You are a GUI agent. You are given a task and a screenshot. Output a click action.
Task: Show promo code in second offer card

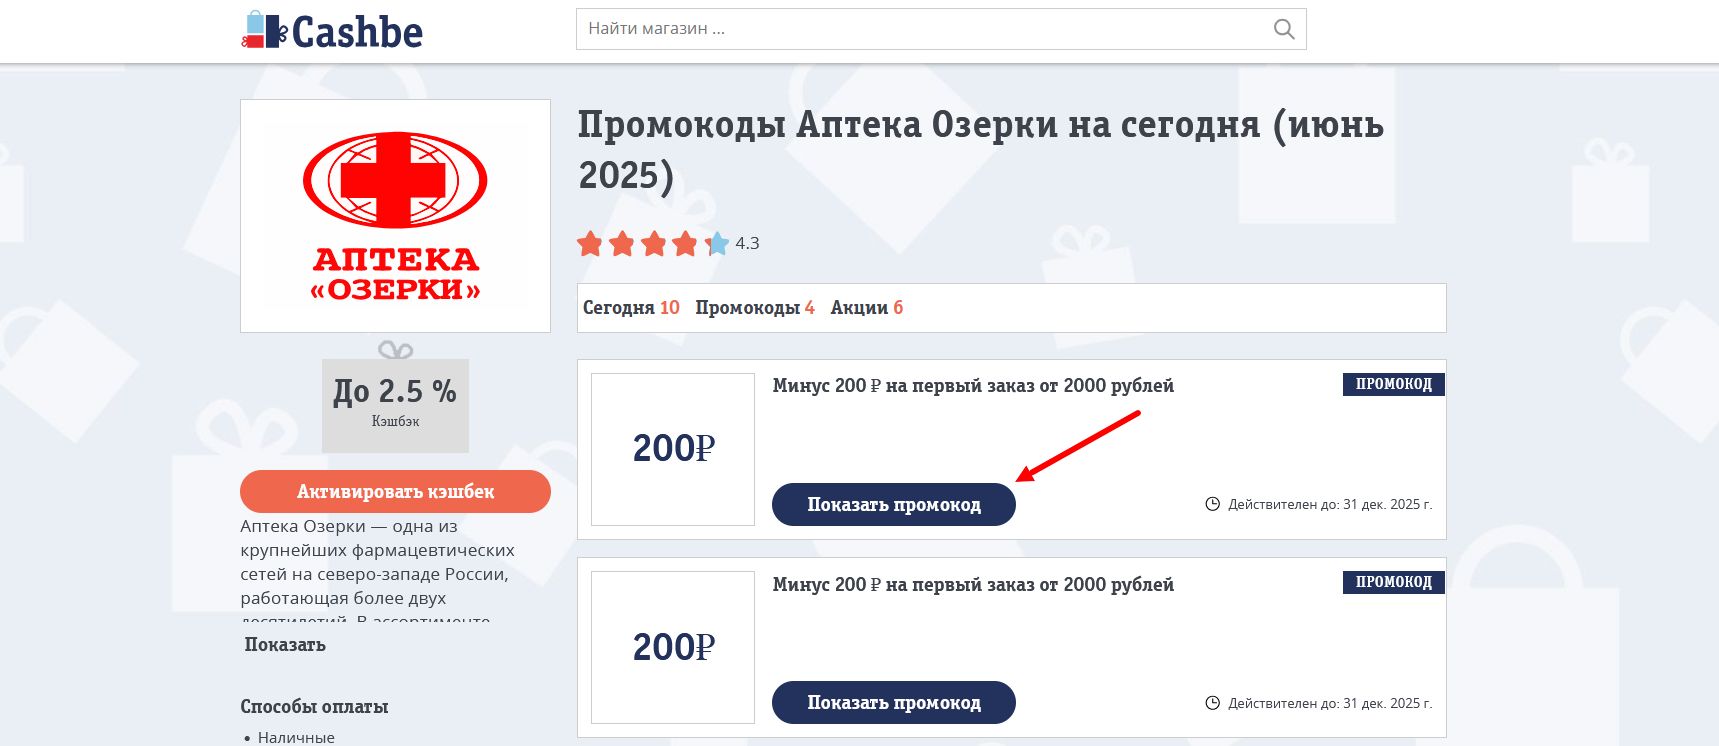point(894,703)
